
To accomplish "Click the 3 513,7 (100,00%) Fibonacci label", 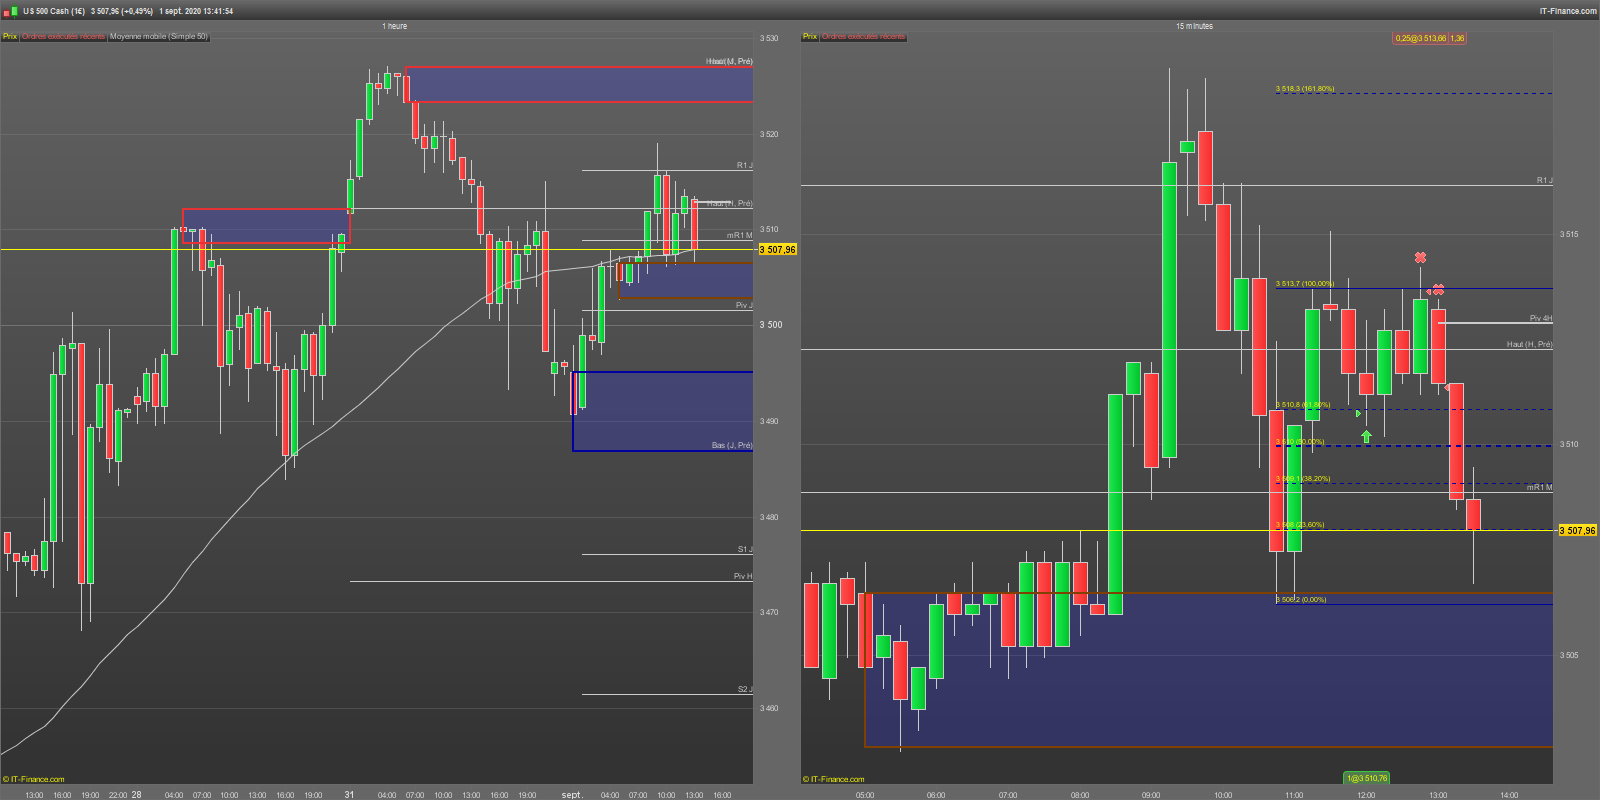I will click(1305, 284).
